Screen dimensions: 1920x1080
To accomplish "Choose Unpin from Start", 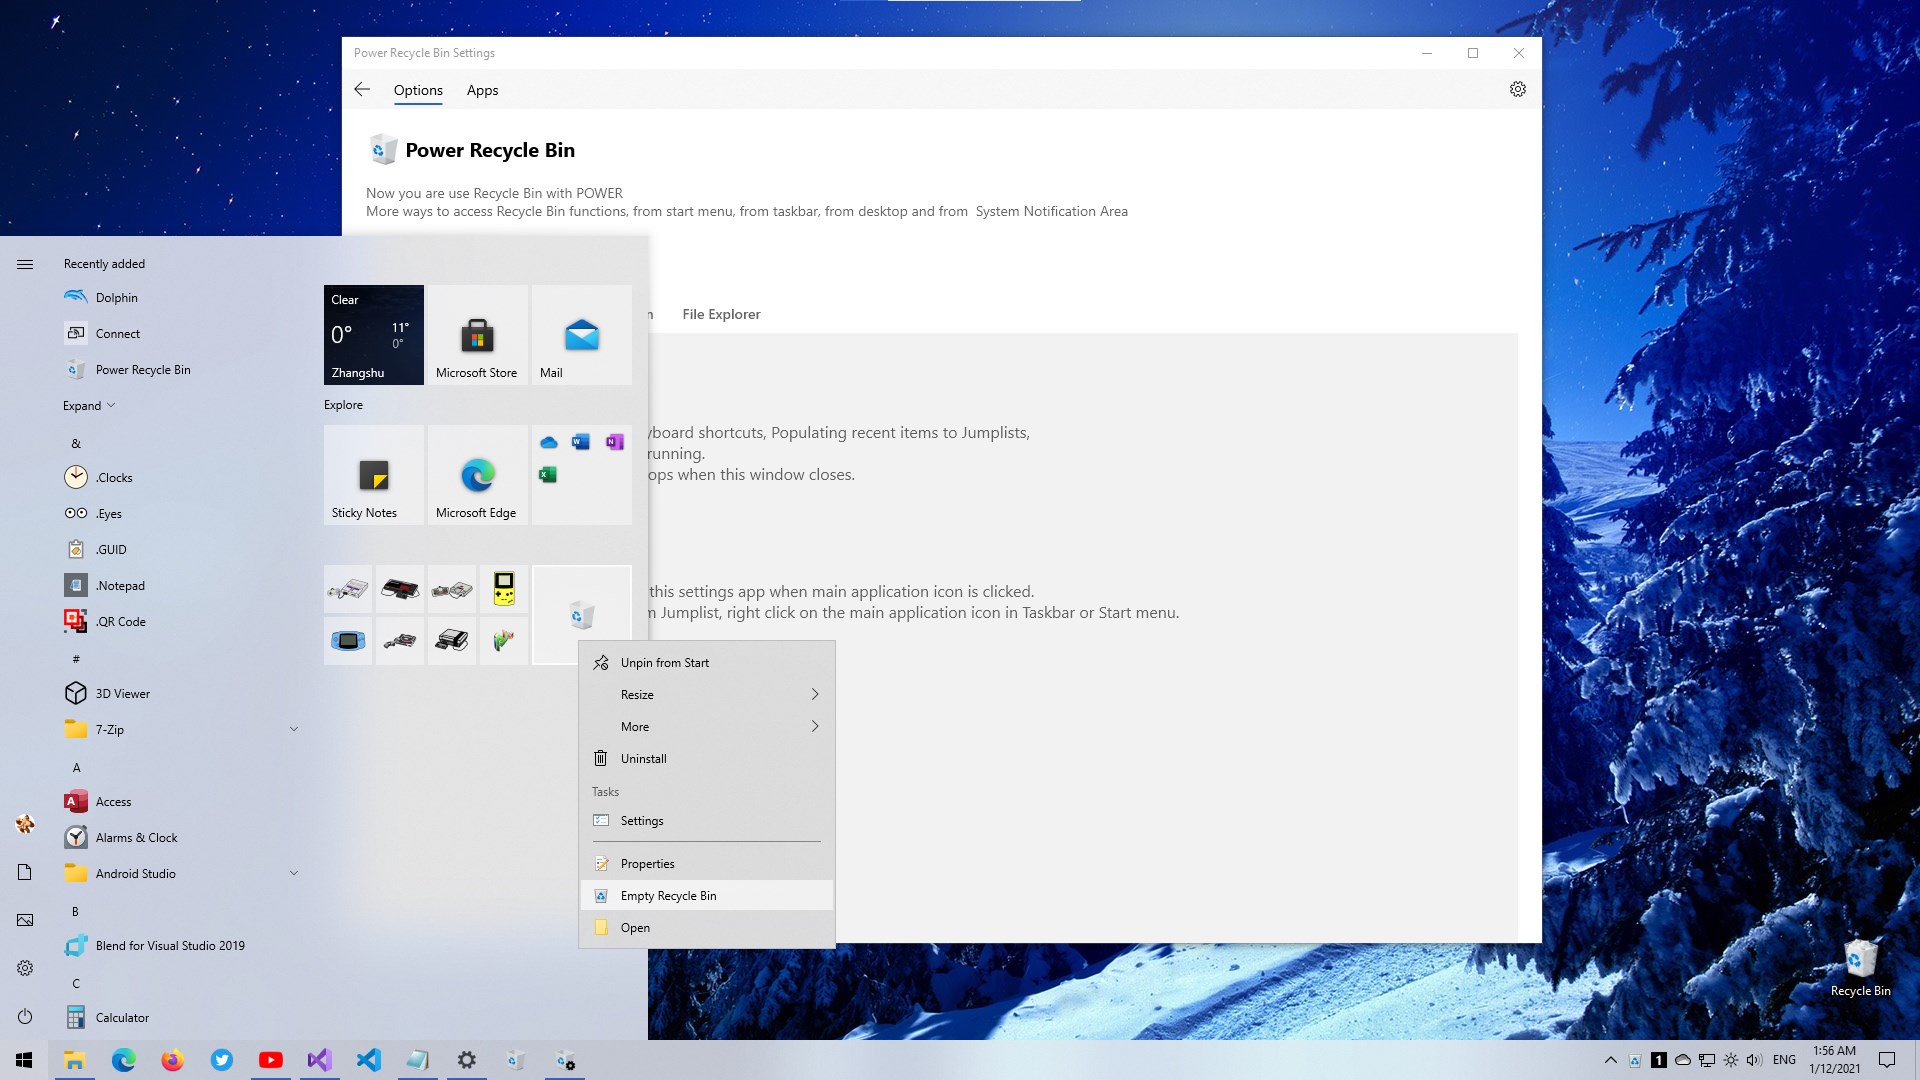I will 707,663.
